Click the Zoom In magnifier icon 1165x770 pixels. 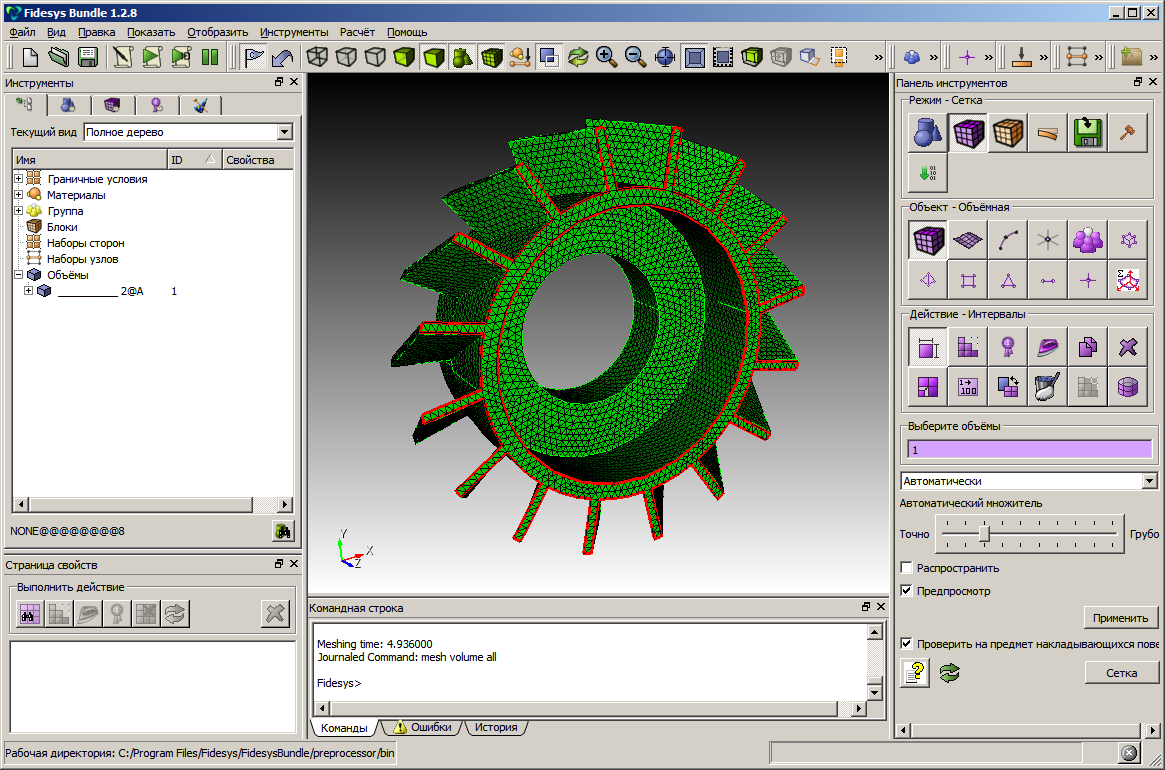coord(606,57)
